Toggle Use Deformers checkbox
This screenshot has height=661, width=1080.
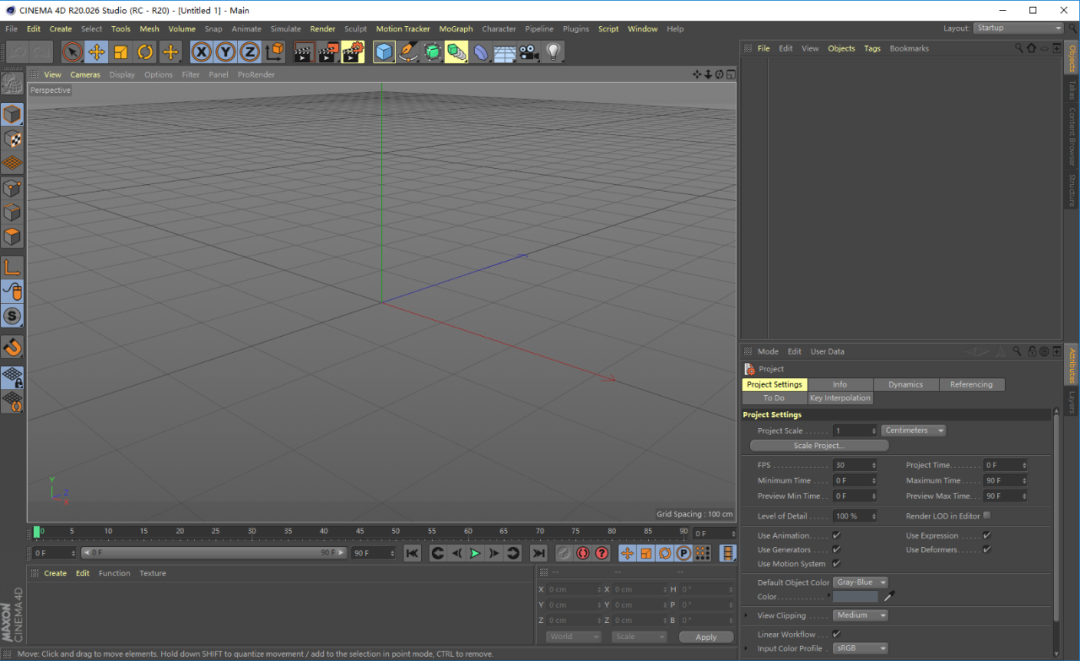987,549
